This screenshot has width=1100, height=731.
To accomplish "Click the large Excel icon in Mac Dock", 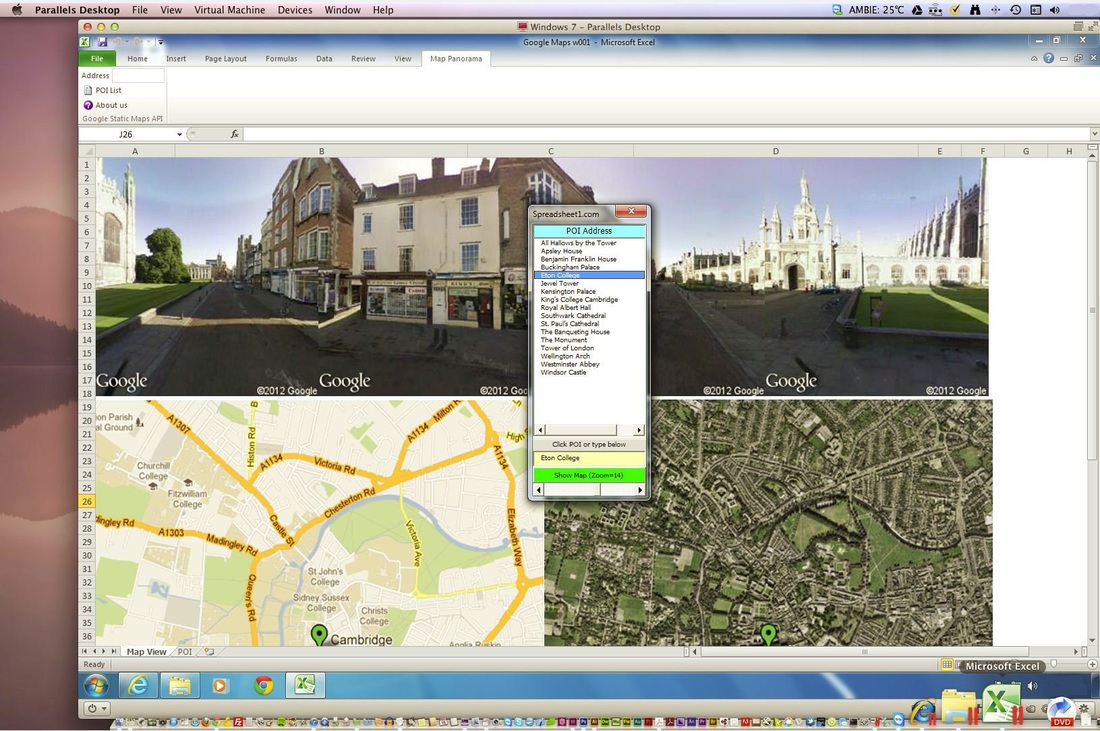I will [1001, 704].
